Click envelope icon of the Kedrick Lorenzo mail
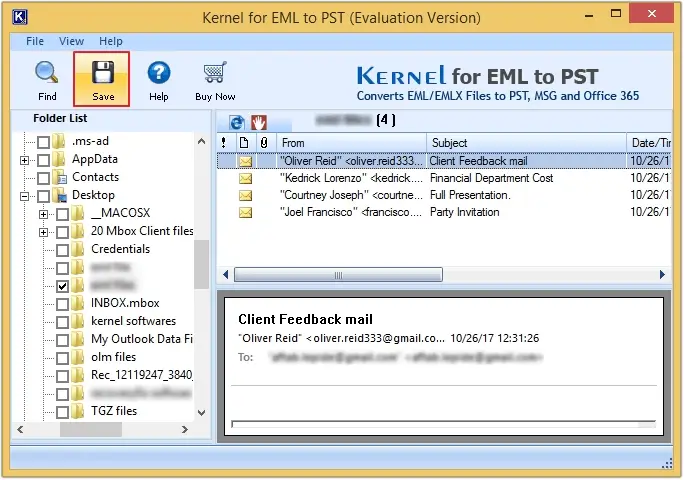This screenshot has height=480, width=684. [x=246, y=178]
